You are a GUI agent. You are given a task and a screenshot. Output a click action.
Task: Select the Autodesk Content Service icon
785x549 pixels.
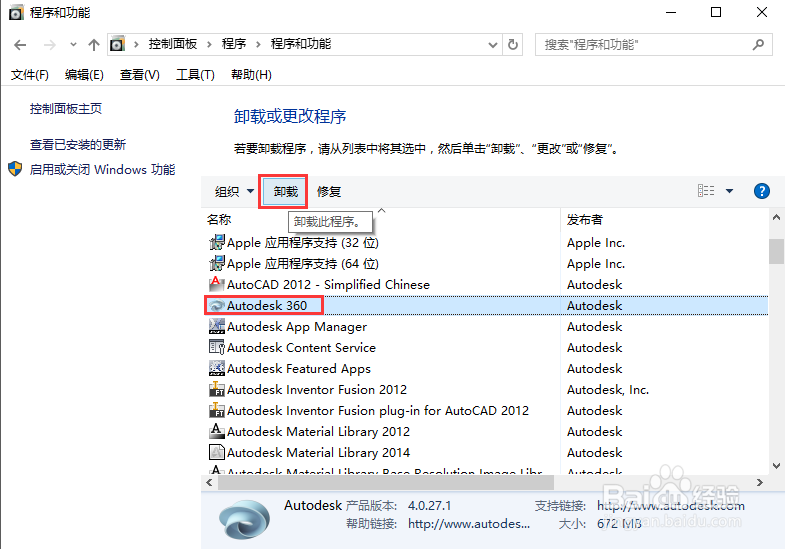click(x=216, y=347)
